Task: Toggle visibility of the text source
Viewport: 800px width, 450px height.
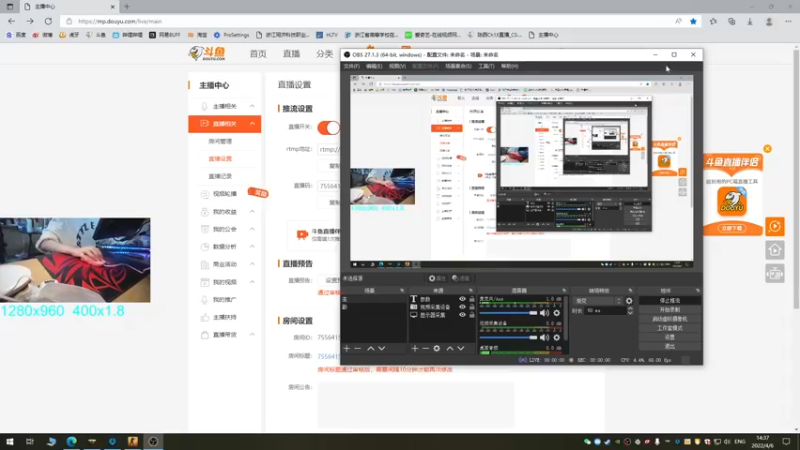Action: 462,299
